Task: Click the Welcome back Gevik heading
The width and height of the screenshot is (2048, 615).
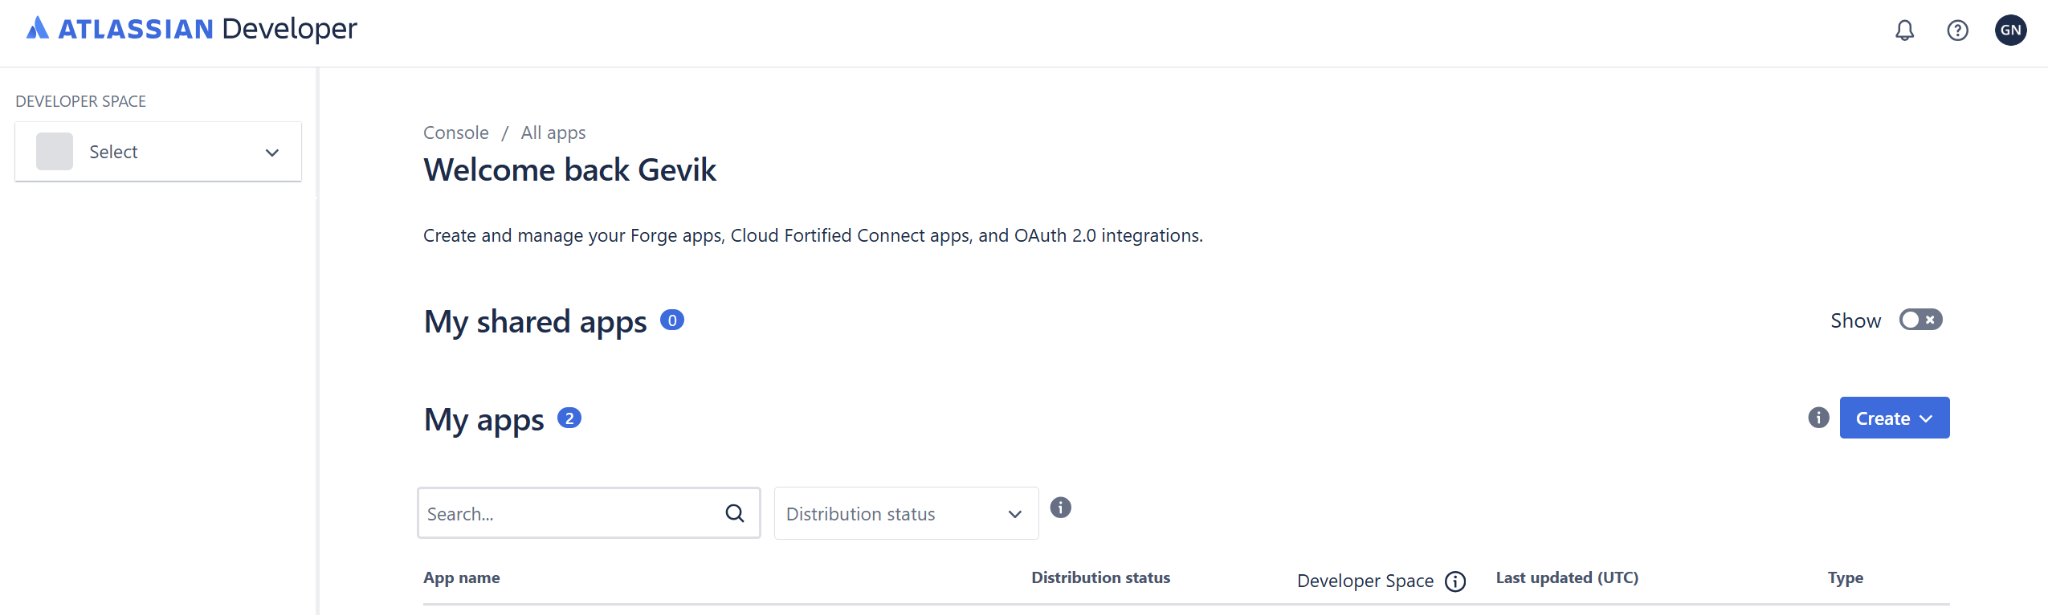Action: [569, 170]
